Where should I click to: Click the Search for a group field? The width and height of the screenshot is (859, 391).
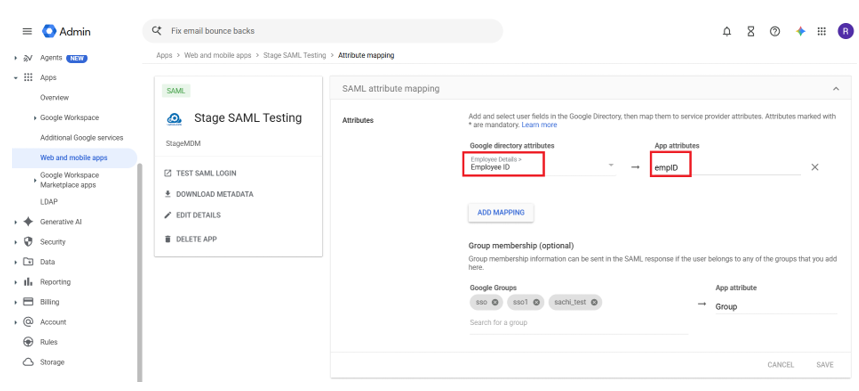point(579,323)
